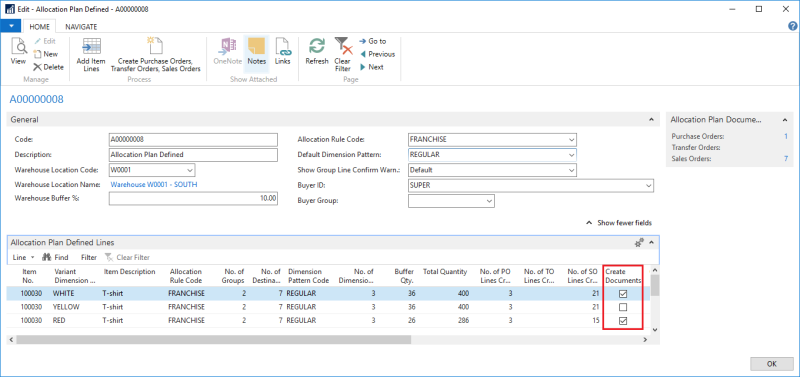The height and width of the screenshot is (377, 800).
Task: Find in allocation plan lines
Action: pyautogui.click(x=55, y=257)
